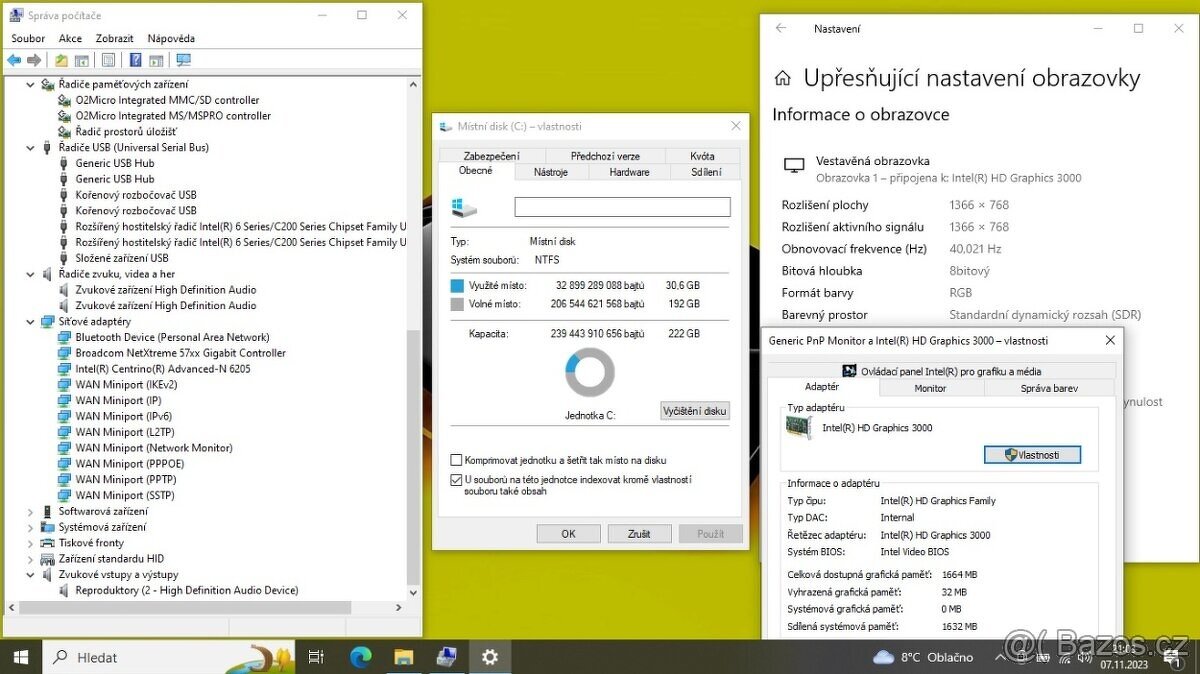Click the Vlastnosti button in the adapter dialog

point(1032,454)
